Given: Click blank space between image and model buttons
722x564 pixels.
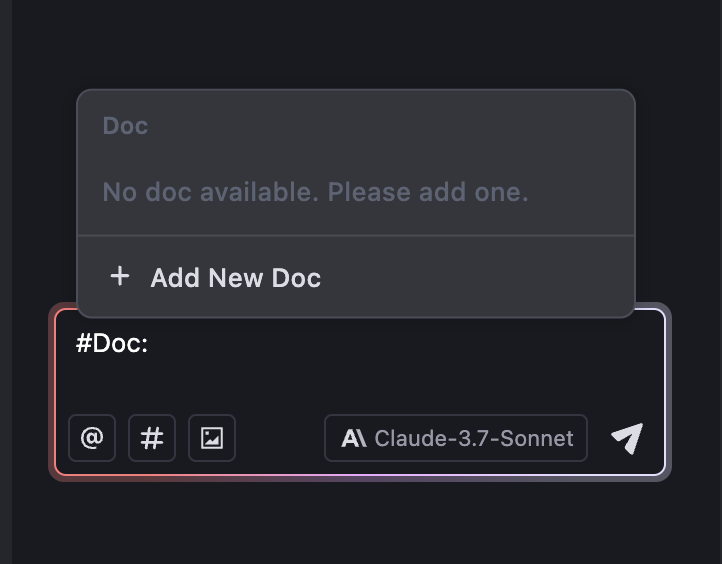Looking at the screenshot, I should 280,438.
